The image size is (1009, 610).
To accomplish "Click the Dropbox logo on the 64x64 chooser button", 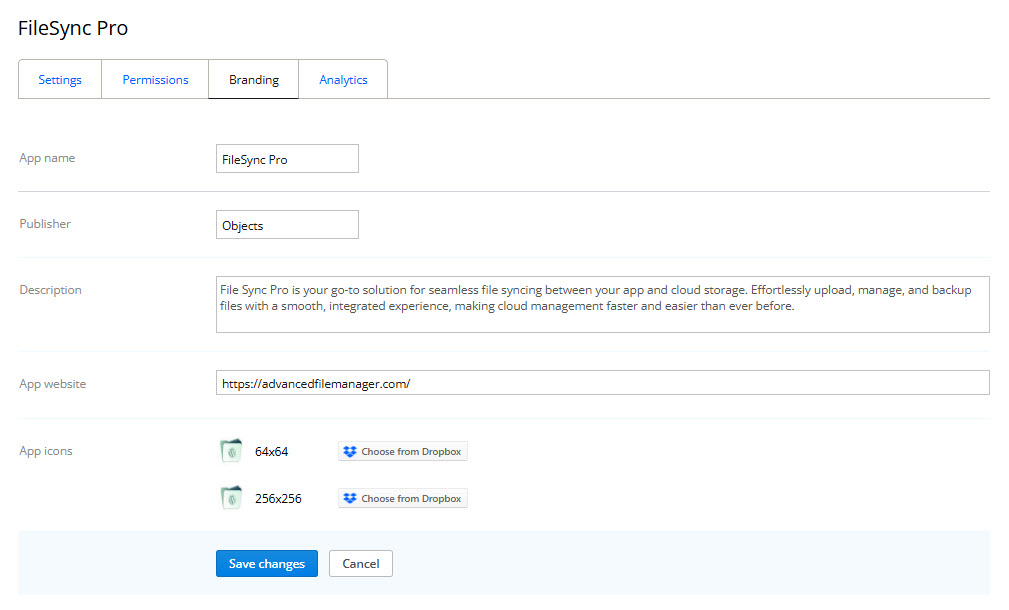I will [x=351, y=451].
